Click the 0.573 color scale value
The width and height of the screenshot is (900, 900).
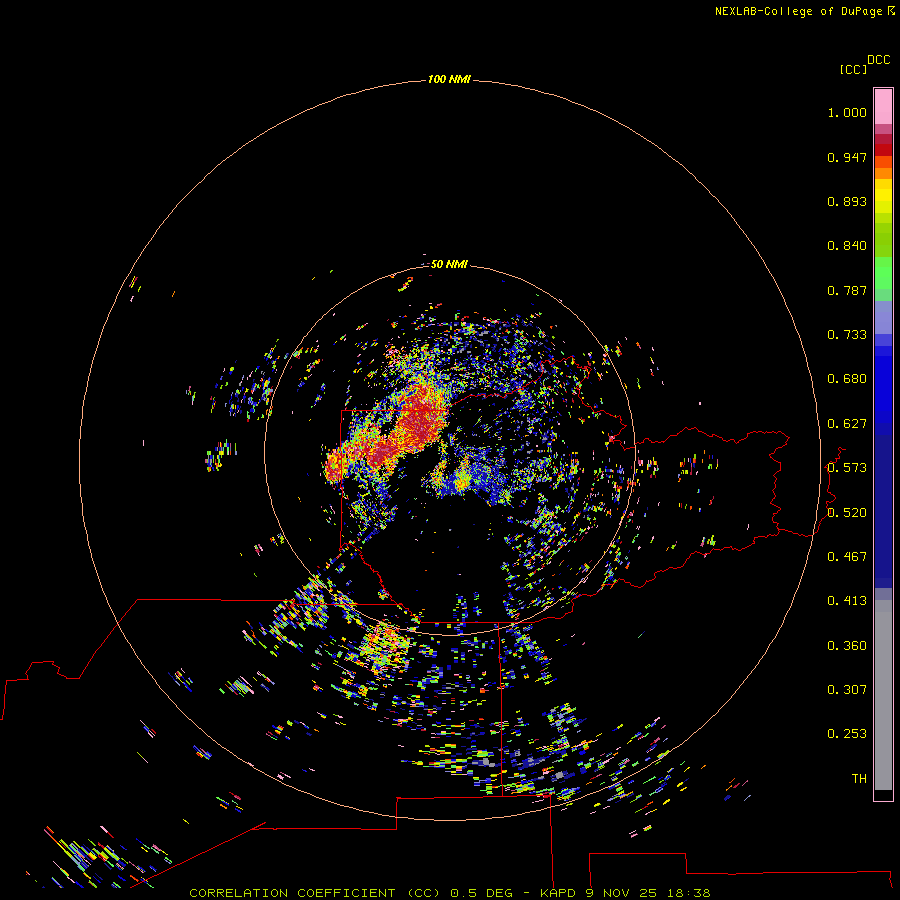coord(847,468)
